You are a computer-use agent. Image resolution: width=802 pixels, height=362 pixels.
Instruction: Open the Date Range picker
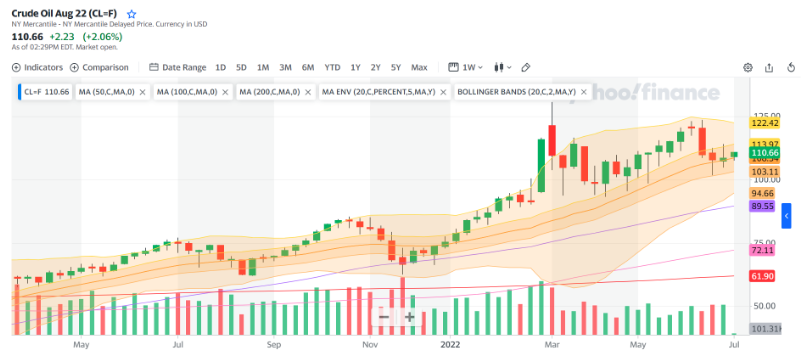tap(177, 67)
